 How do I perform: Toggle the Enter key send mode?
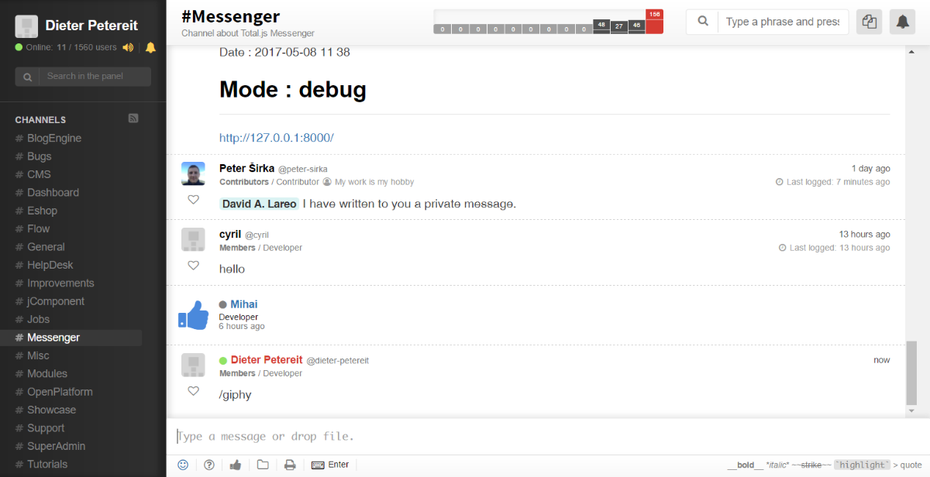click(330, 465)
